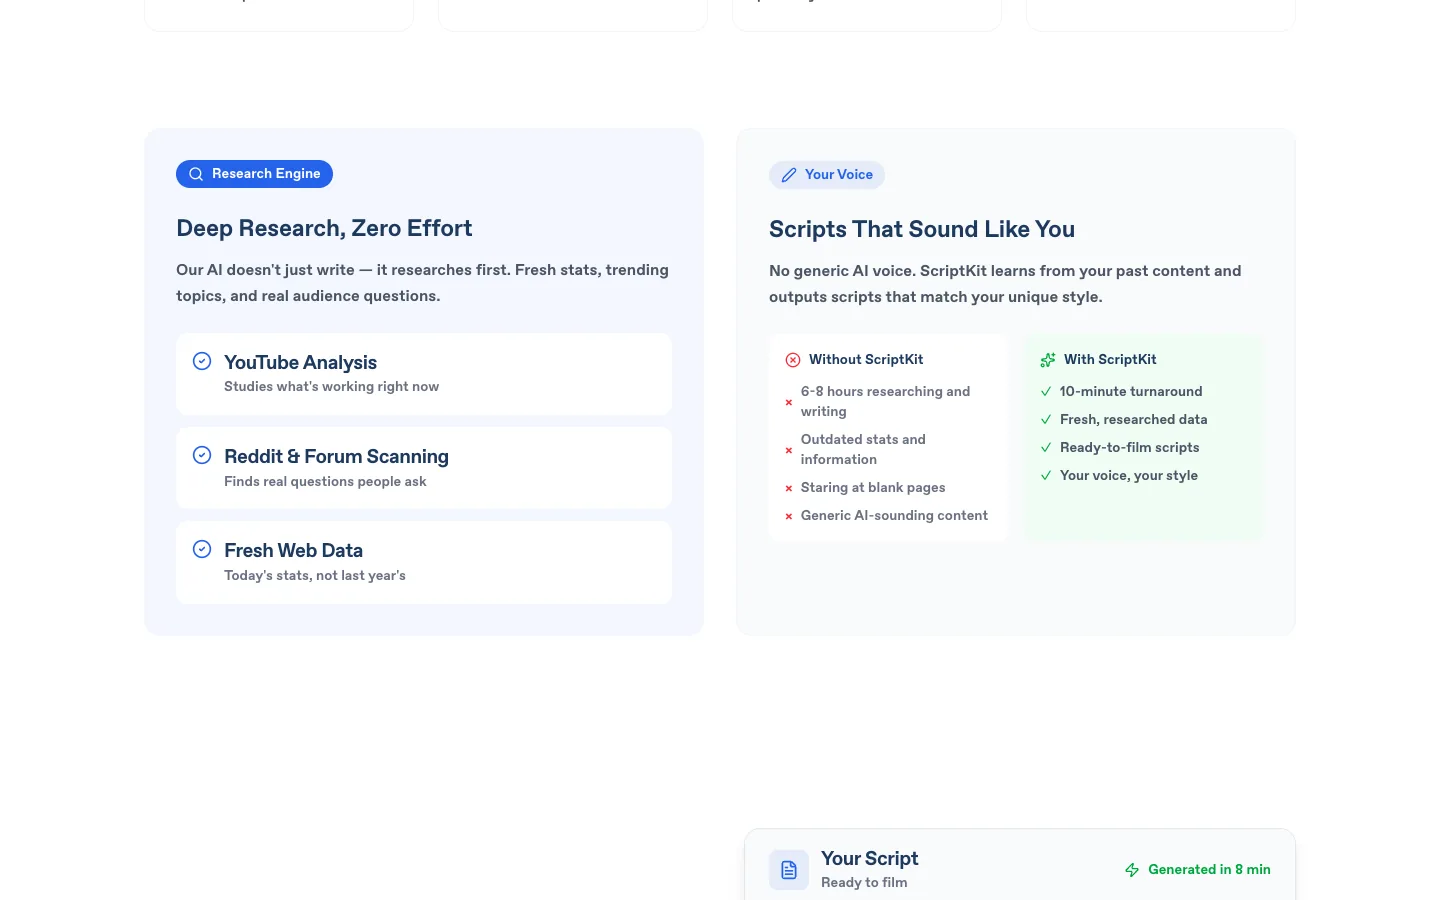This screenshot has height=900, width=1440.
Task: Click 'Finds real questions people ask' text
Action: click(325, 481)
